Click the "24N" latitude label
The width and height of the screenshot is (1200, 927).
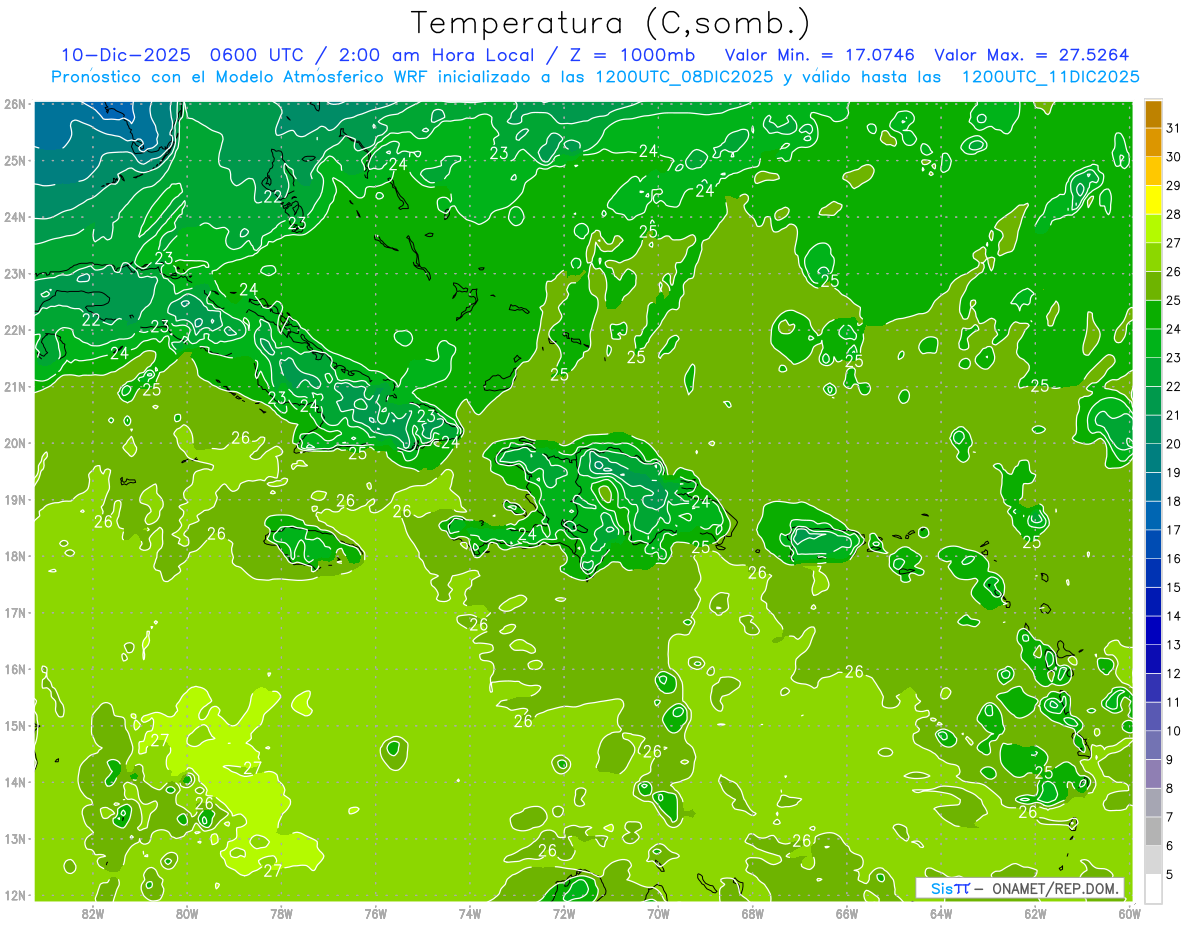[x=15, y=216]
